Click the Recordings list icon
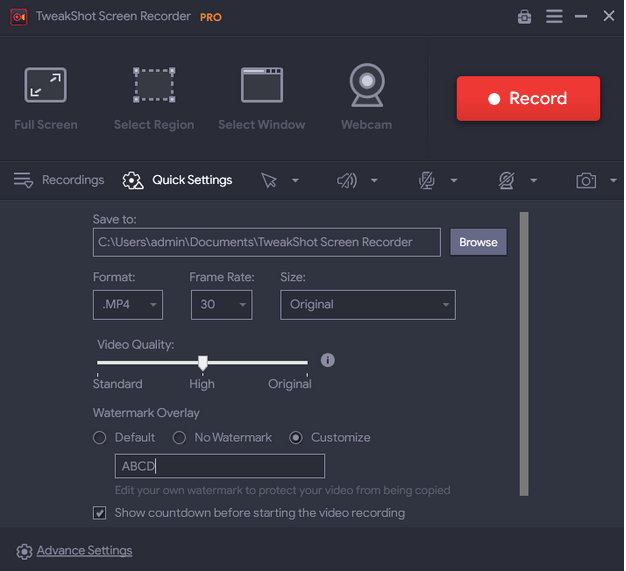The width and height of the screenshot is (626, 571). coord(23,180)
